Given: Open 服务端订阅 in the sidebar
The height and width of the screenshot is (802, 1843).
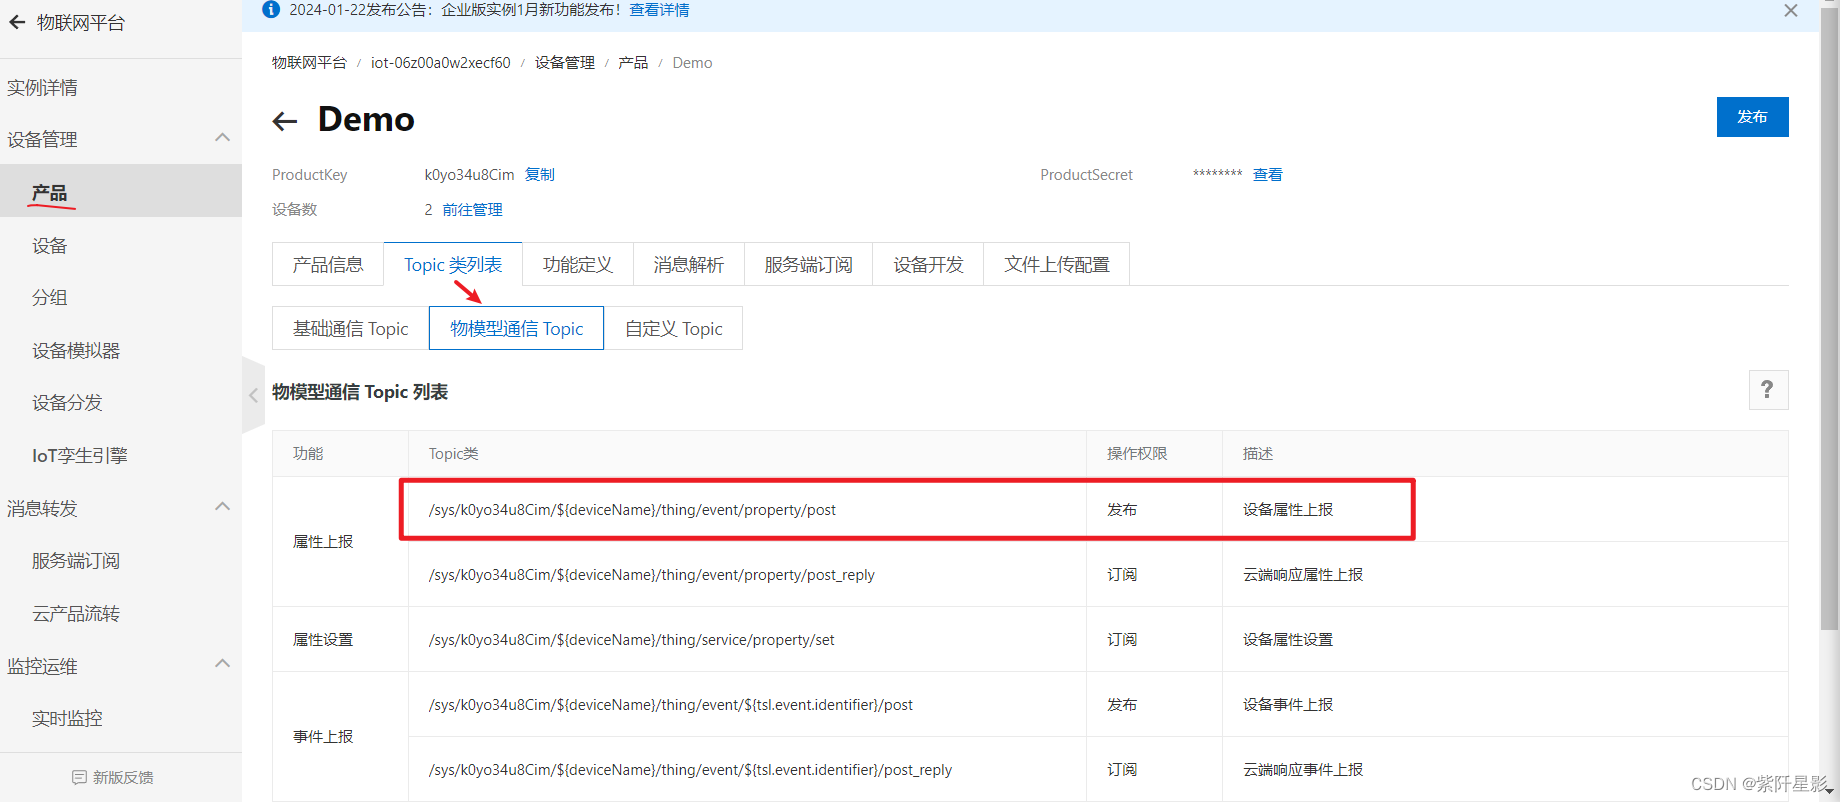Looking at the screenshot, I should click(x=76, y=561).
